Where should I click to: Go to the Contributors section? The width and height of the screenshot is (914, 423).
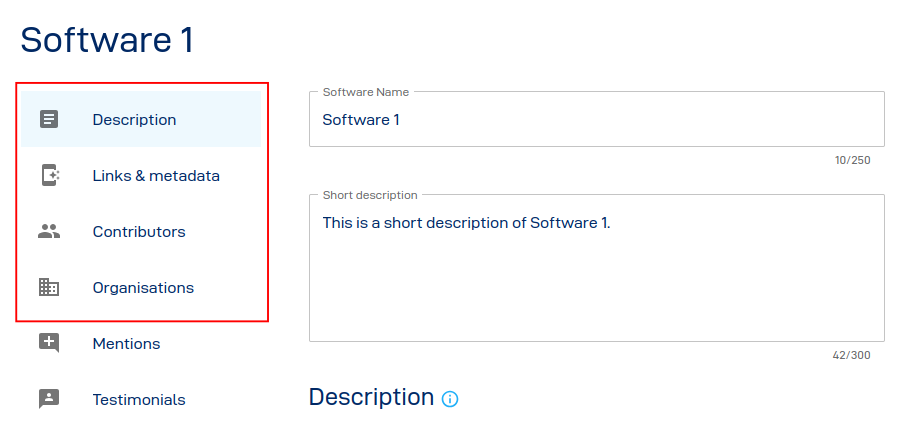coord(139,232)
